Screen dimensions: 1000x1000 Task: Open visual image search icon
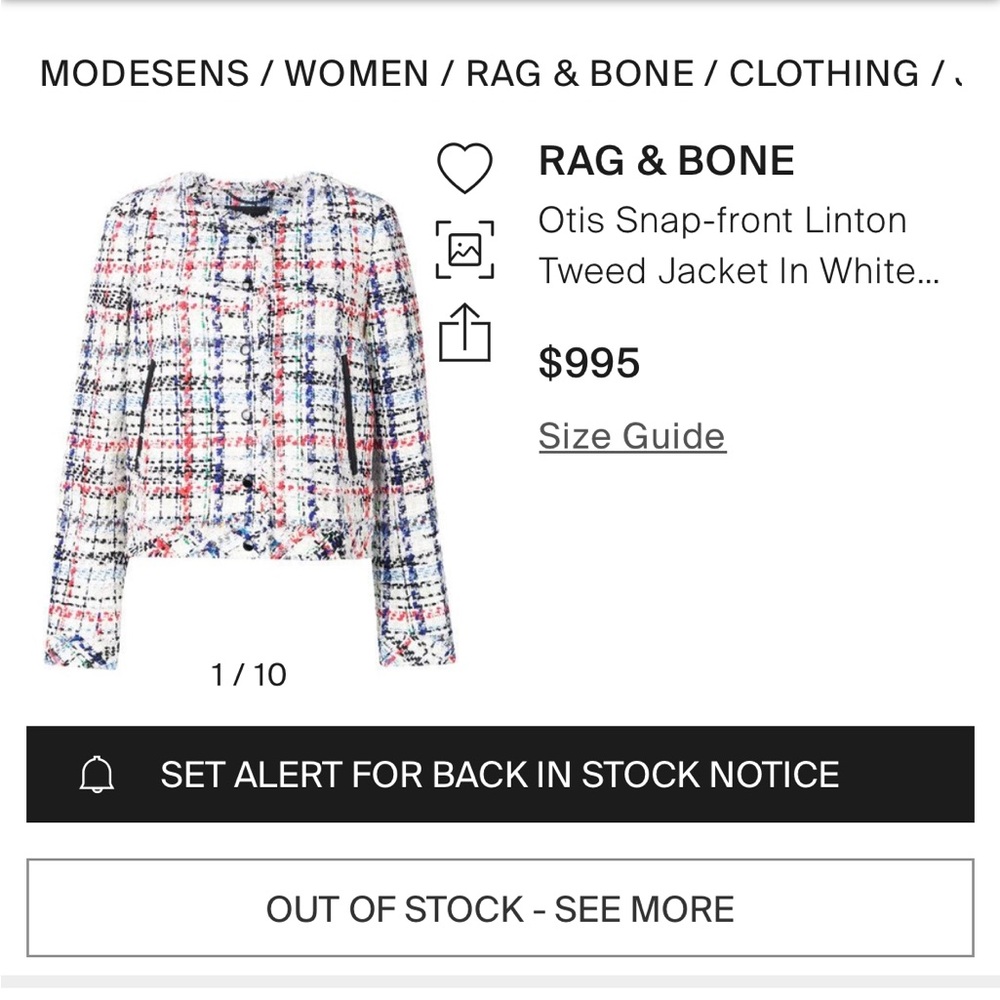465,249
